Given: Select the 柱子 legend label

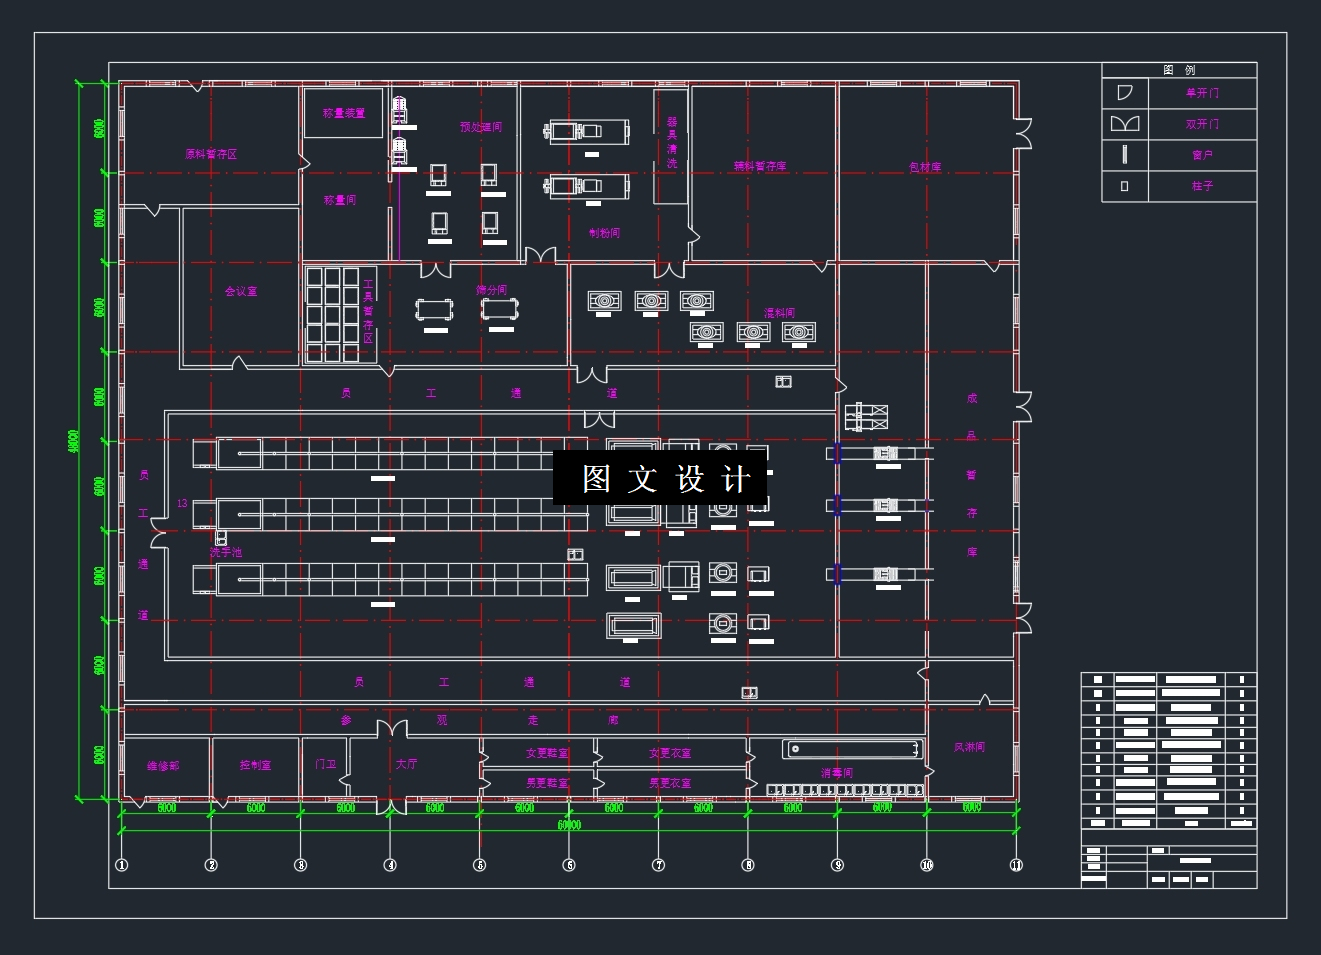Looking at the screenshot, I should (x=1202, y=186).
